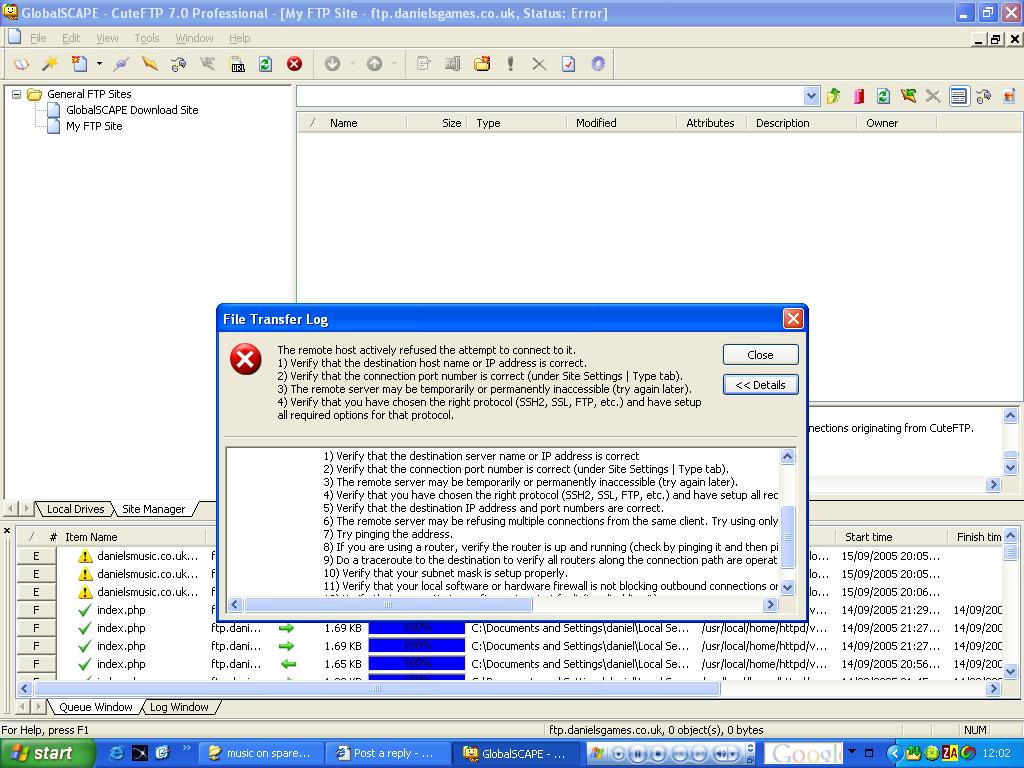Click the New Folder toolbar icon
Image resolution: width=1024 pixels, height=768 pixels.
(482, 64)
